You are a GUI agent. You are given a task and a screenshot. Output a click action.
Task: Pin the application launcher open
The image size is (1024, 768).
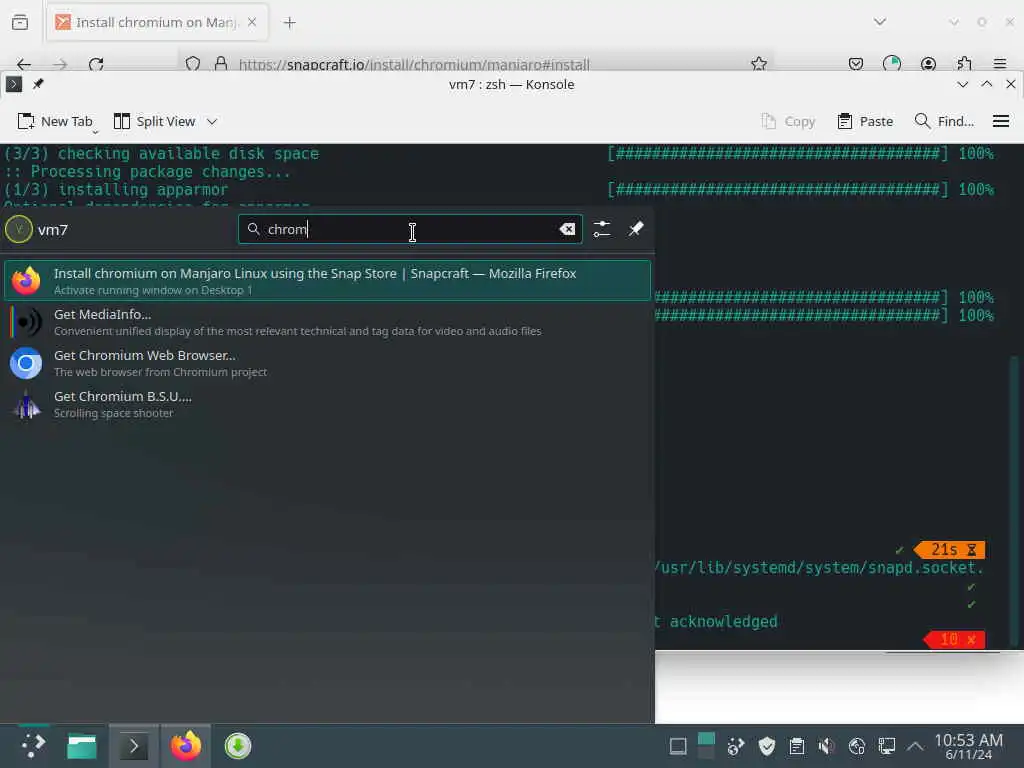(635, 229)
